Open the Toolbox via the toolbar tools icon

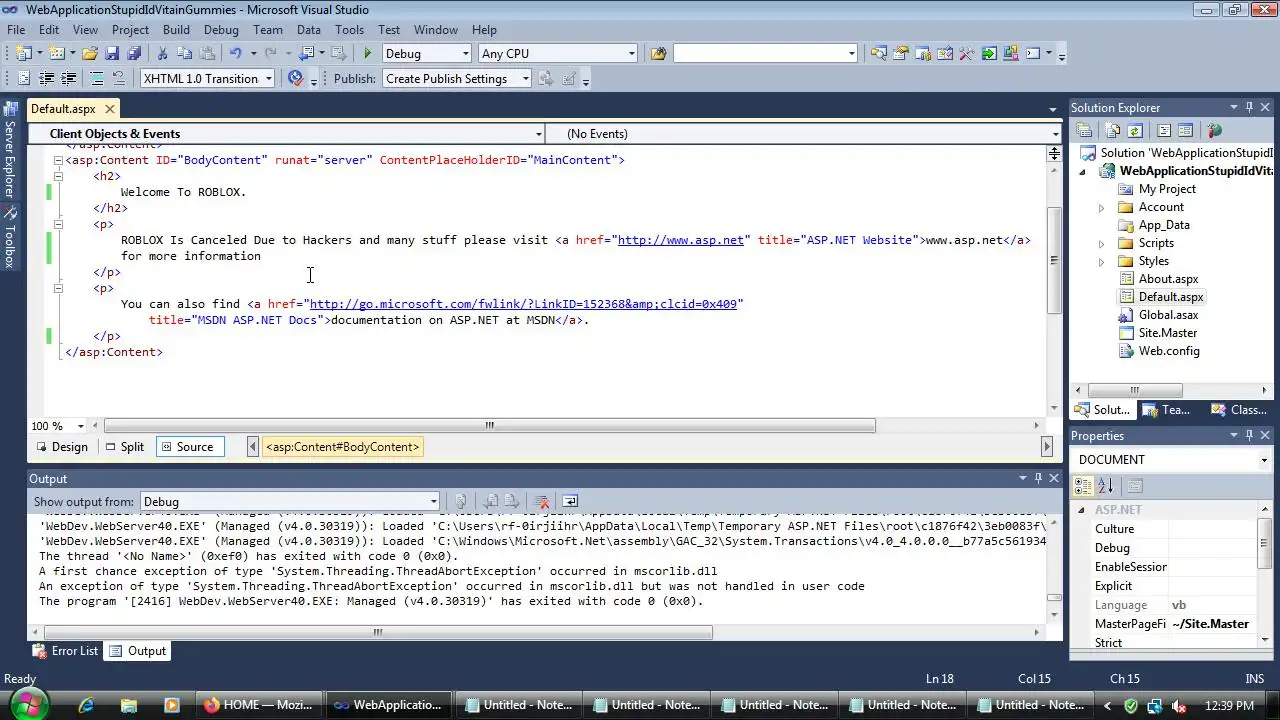click(966, 53)
